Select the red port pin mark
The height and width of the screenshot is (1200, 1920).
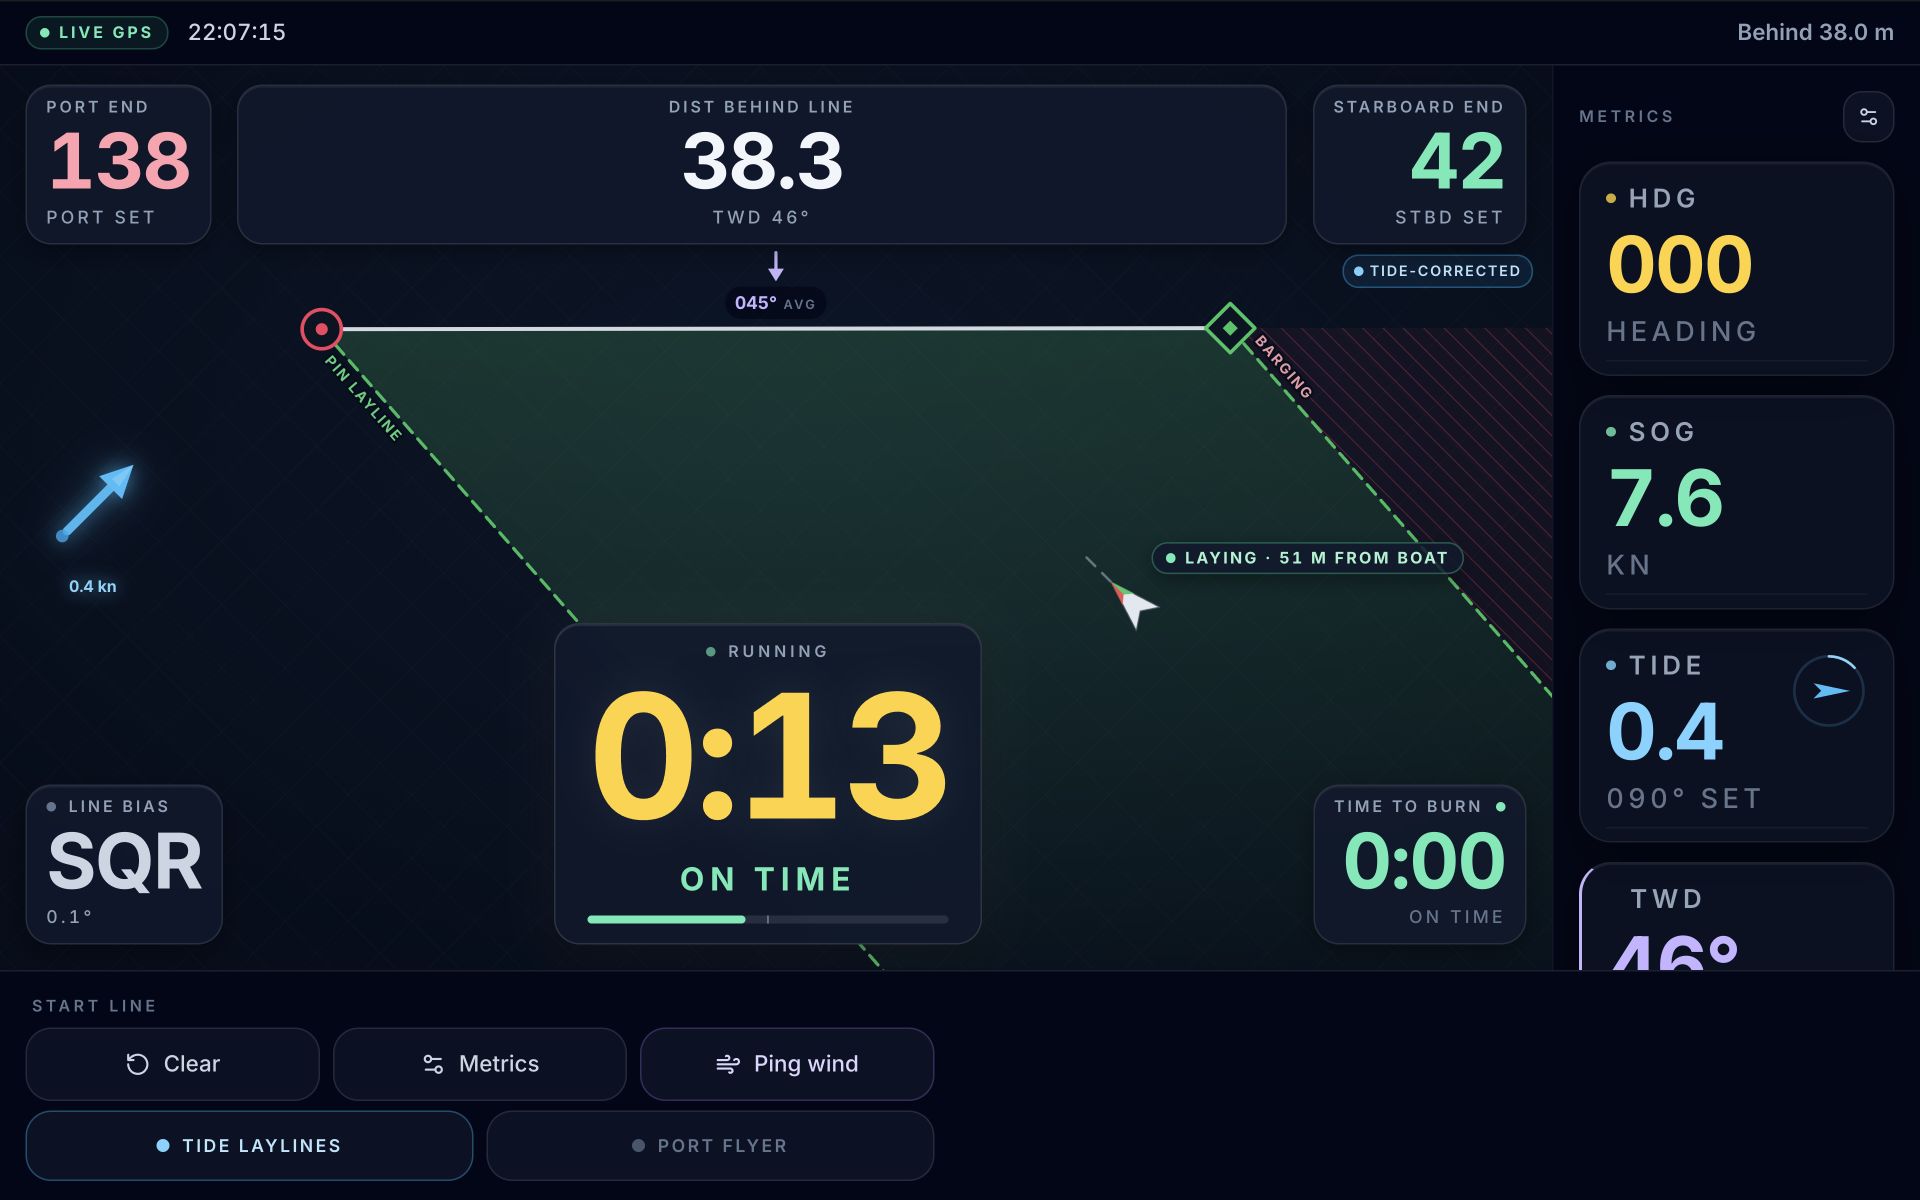pos(322,329)
